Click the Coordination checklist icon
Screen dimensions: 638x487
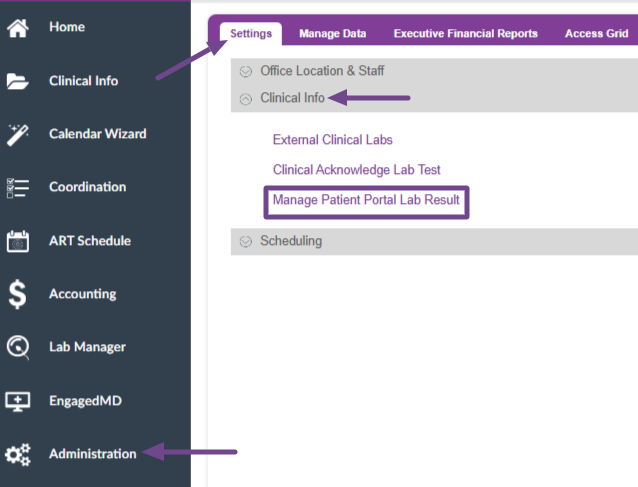click(x=17, y=188)
